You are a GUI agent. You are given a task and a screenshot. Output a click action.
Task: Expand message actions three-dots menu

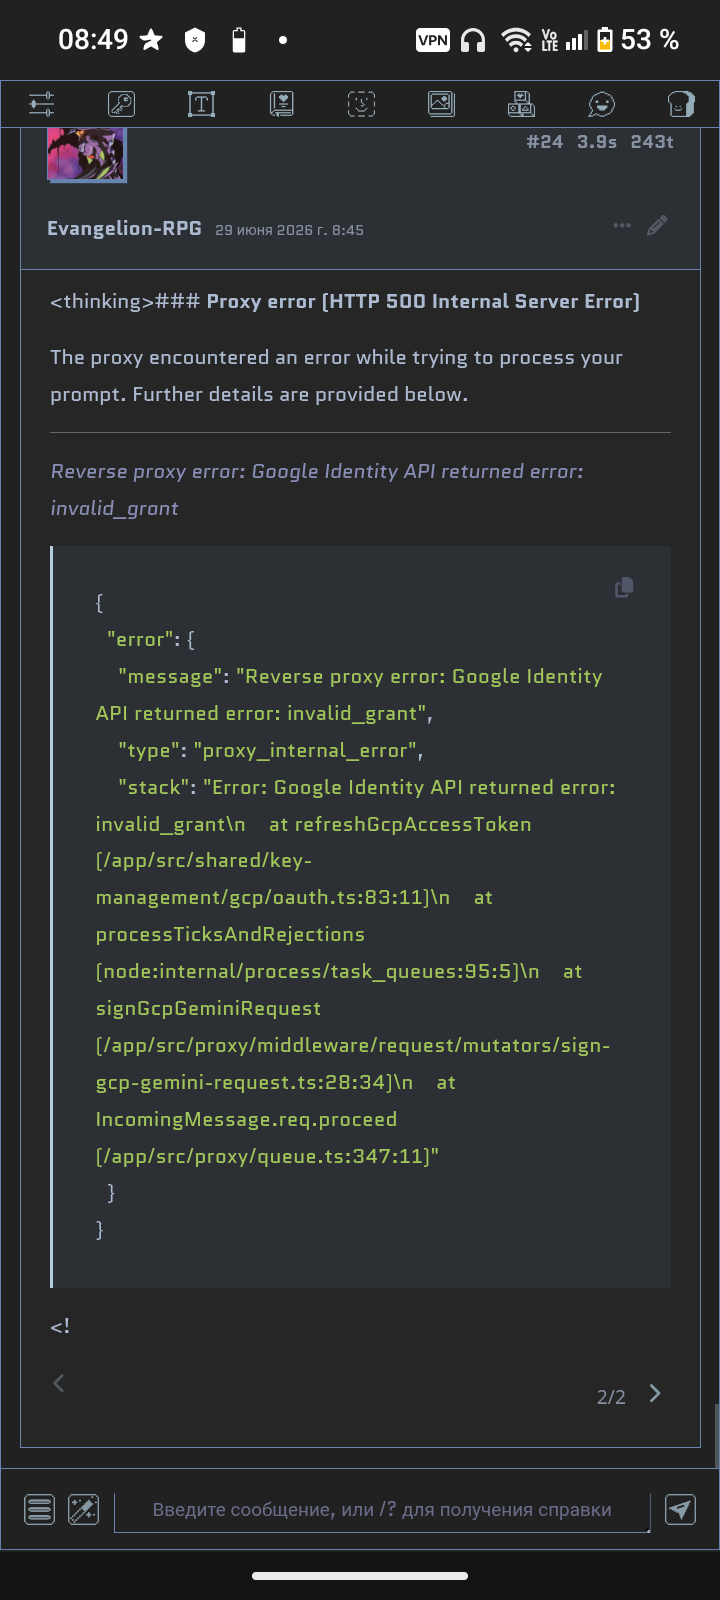[622, 226]
